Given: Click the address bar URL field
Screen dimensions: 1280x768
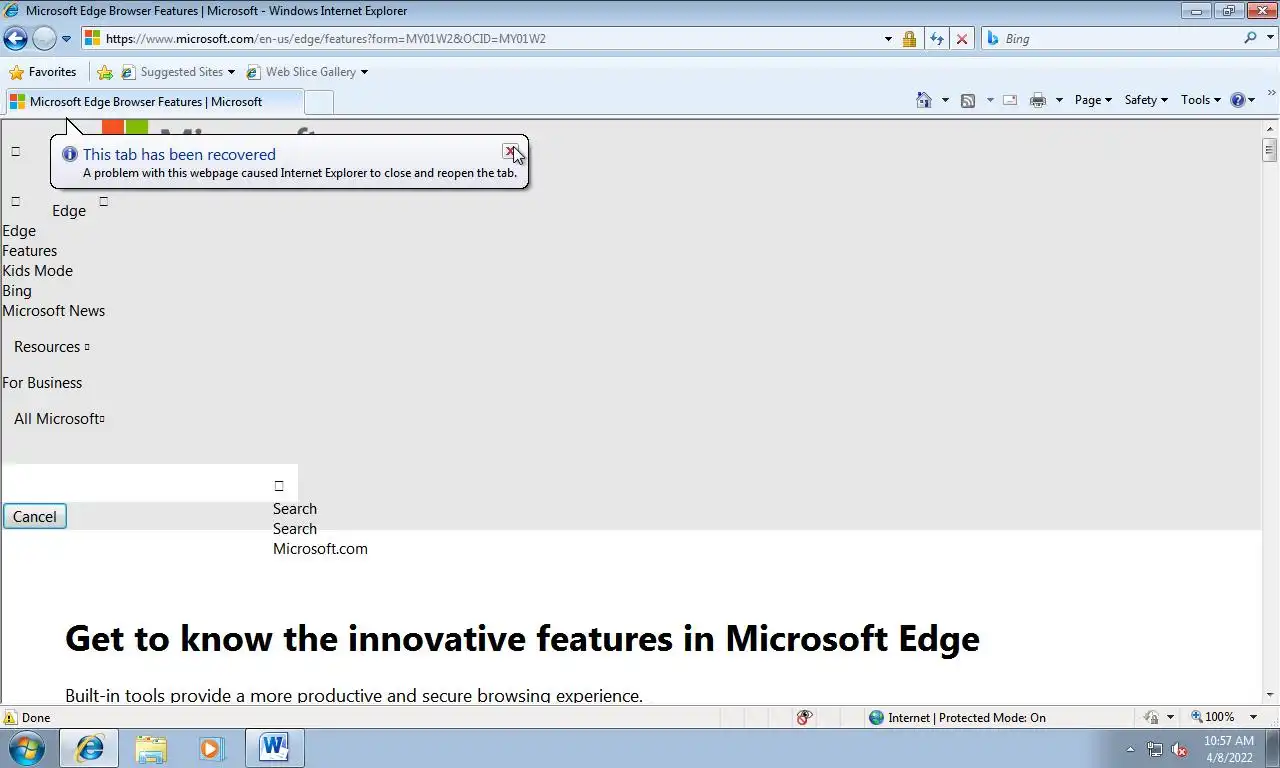Looking at the screenshot, I should 480,39.
